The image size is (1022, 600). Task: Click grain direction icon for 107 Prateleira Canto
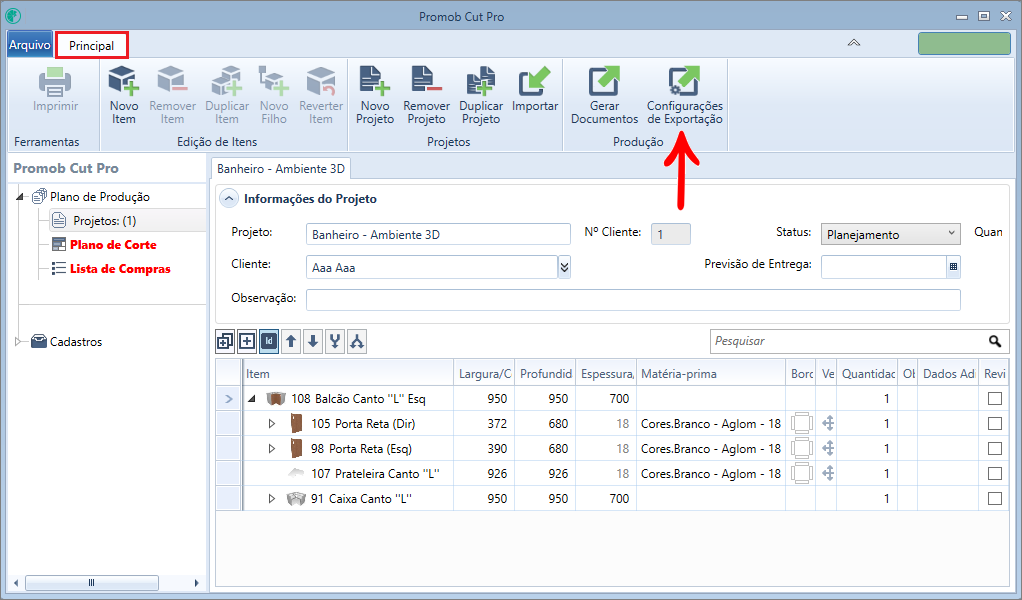pos(828,474)
